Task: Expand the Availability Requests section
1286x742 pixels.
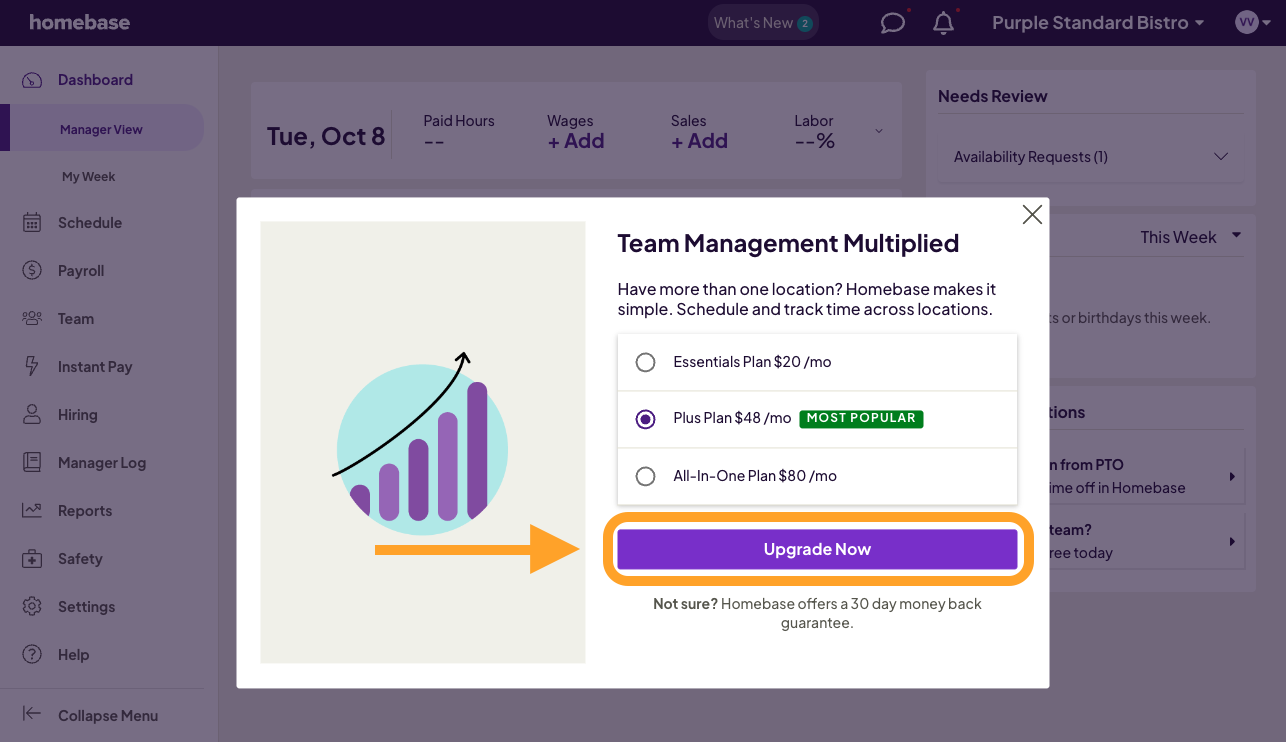Action: click(1220, 157)
